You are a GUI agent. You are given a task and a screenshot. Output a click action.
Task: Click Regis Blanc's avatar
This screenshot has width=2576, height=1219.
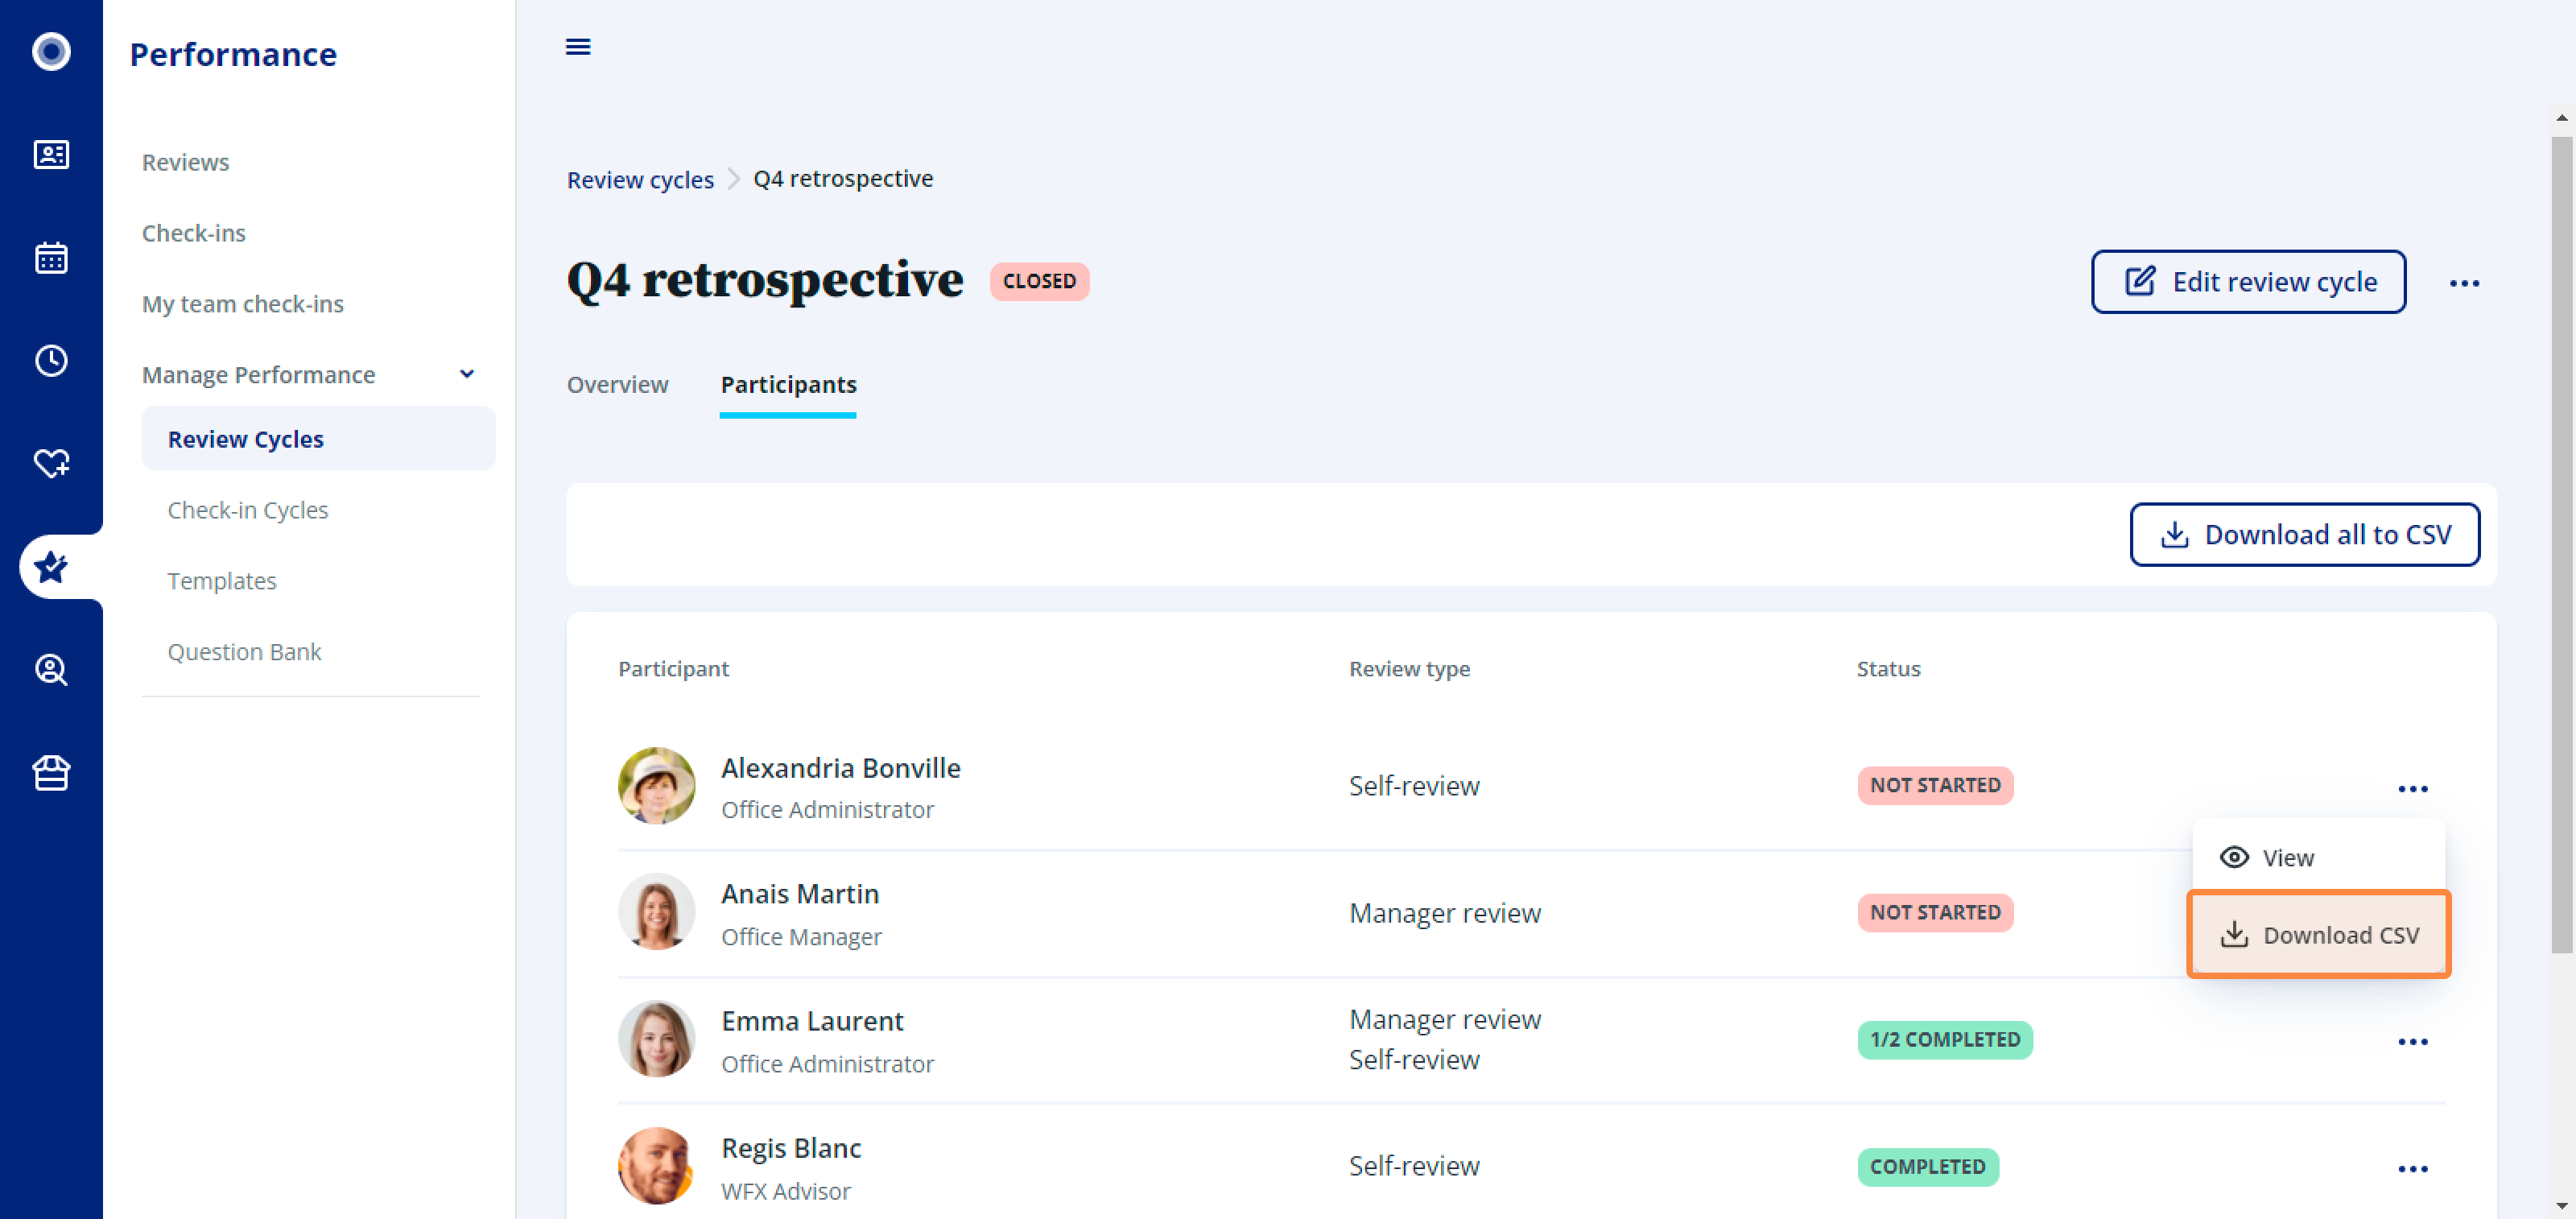pyautogui.click(x=656, y=1166)
